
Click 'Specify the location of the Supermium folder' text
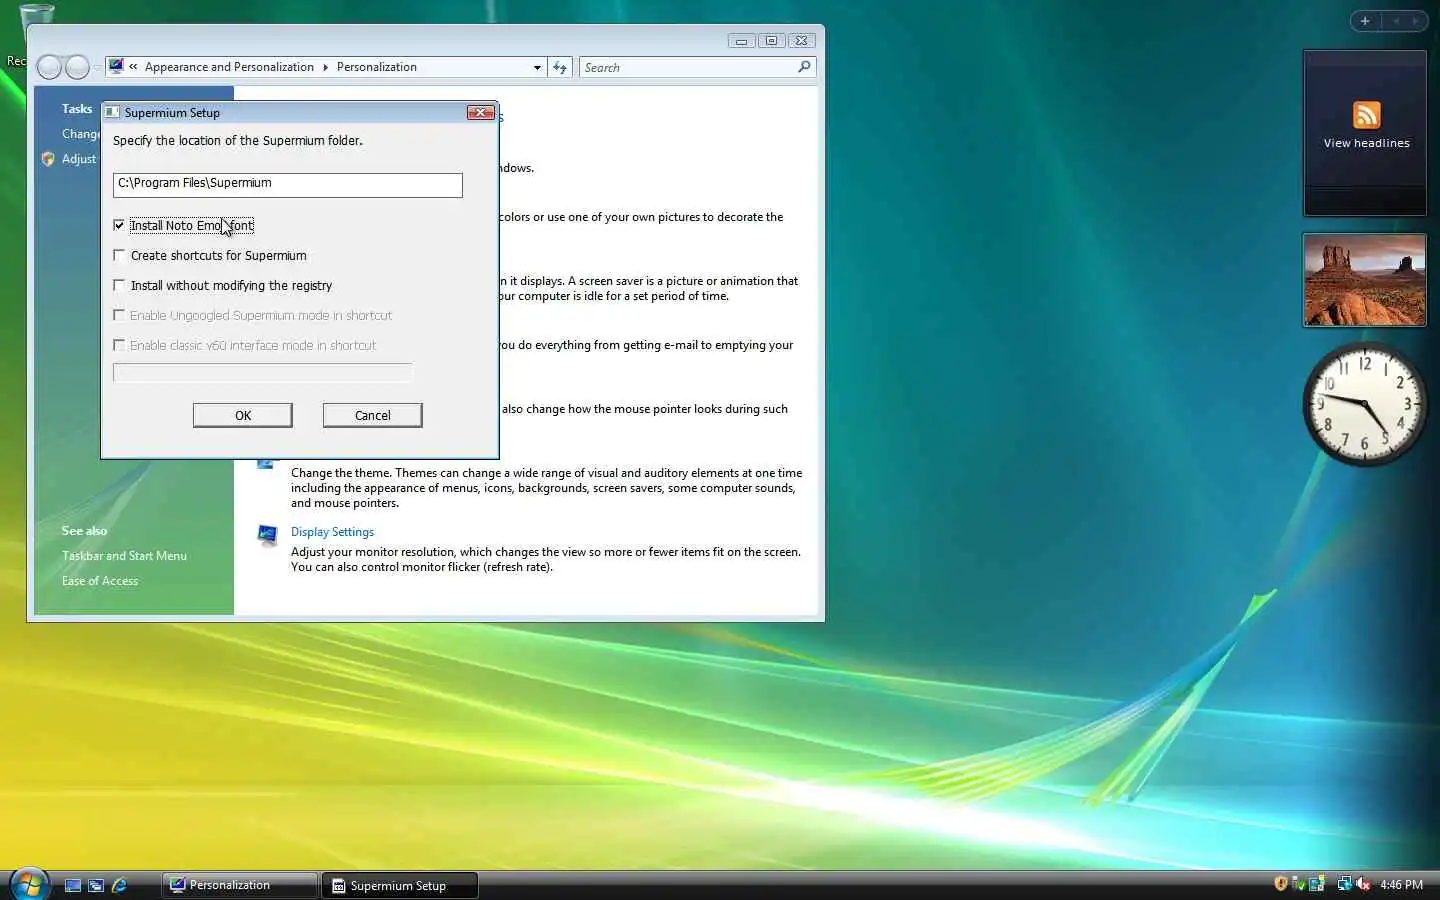[x=238, y=141]
